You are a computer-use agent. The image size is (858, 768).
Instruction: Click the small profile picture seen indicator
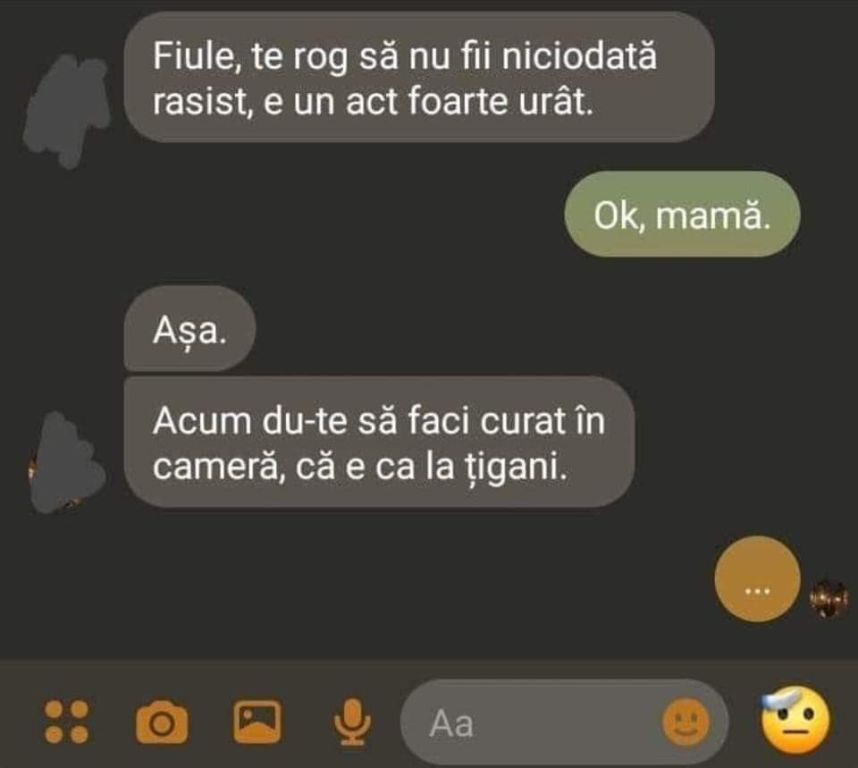tap(828, 598)
